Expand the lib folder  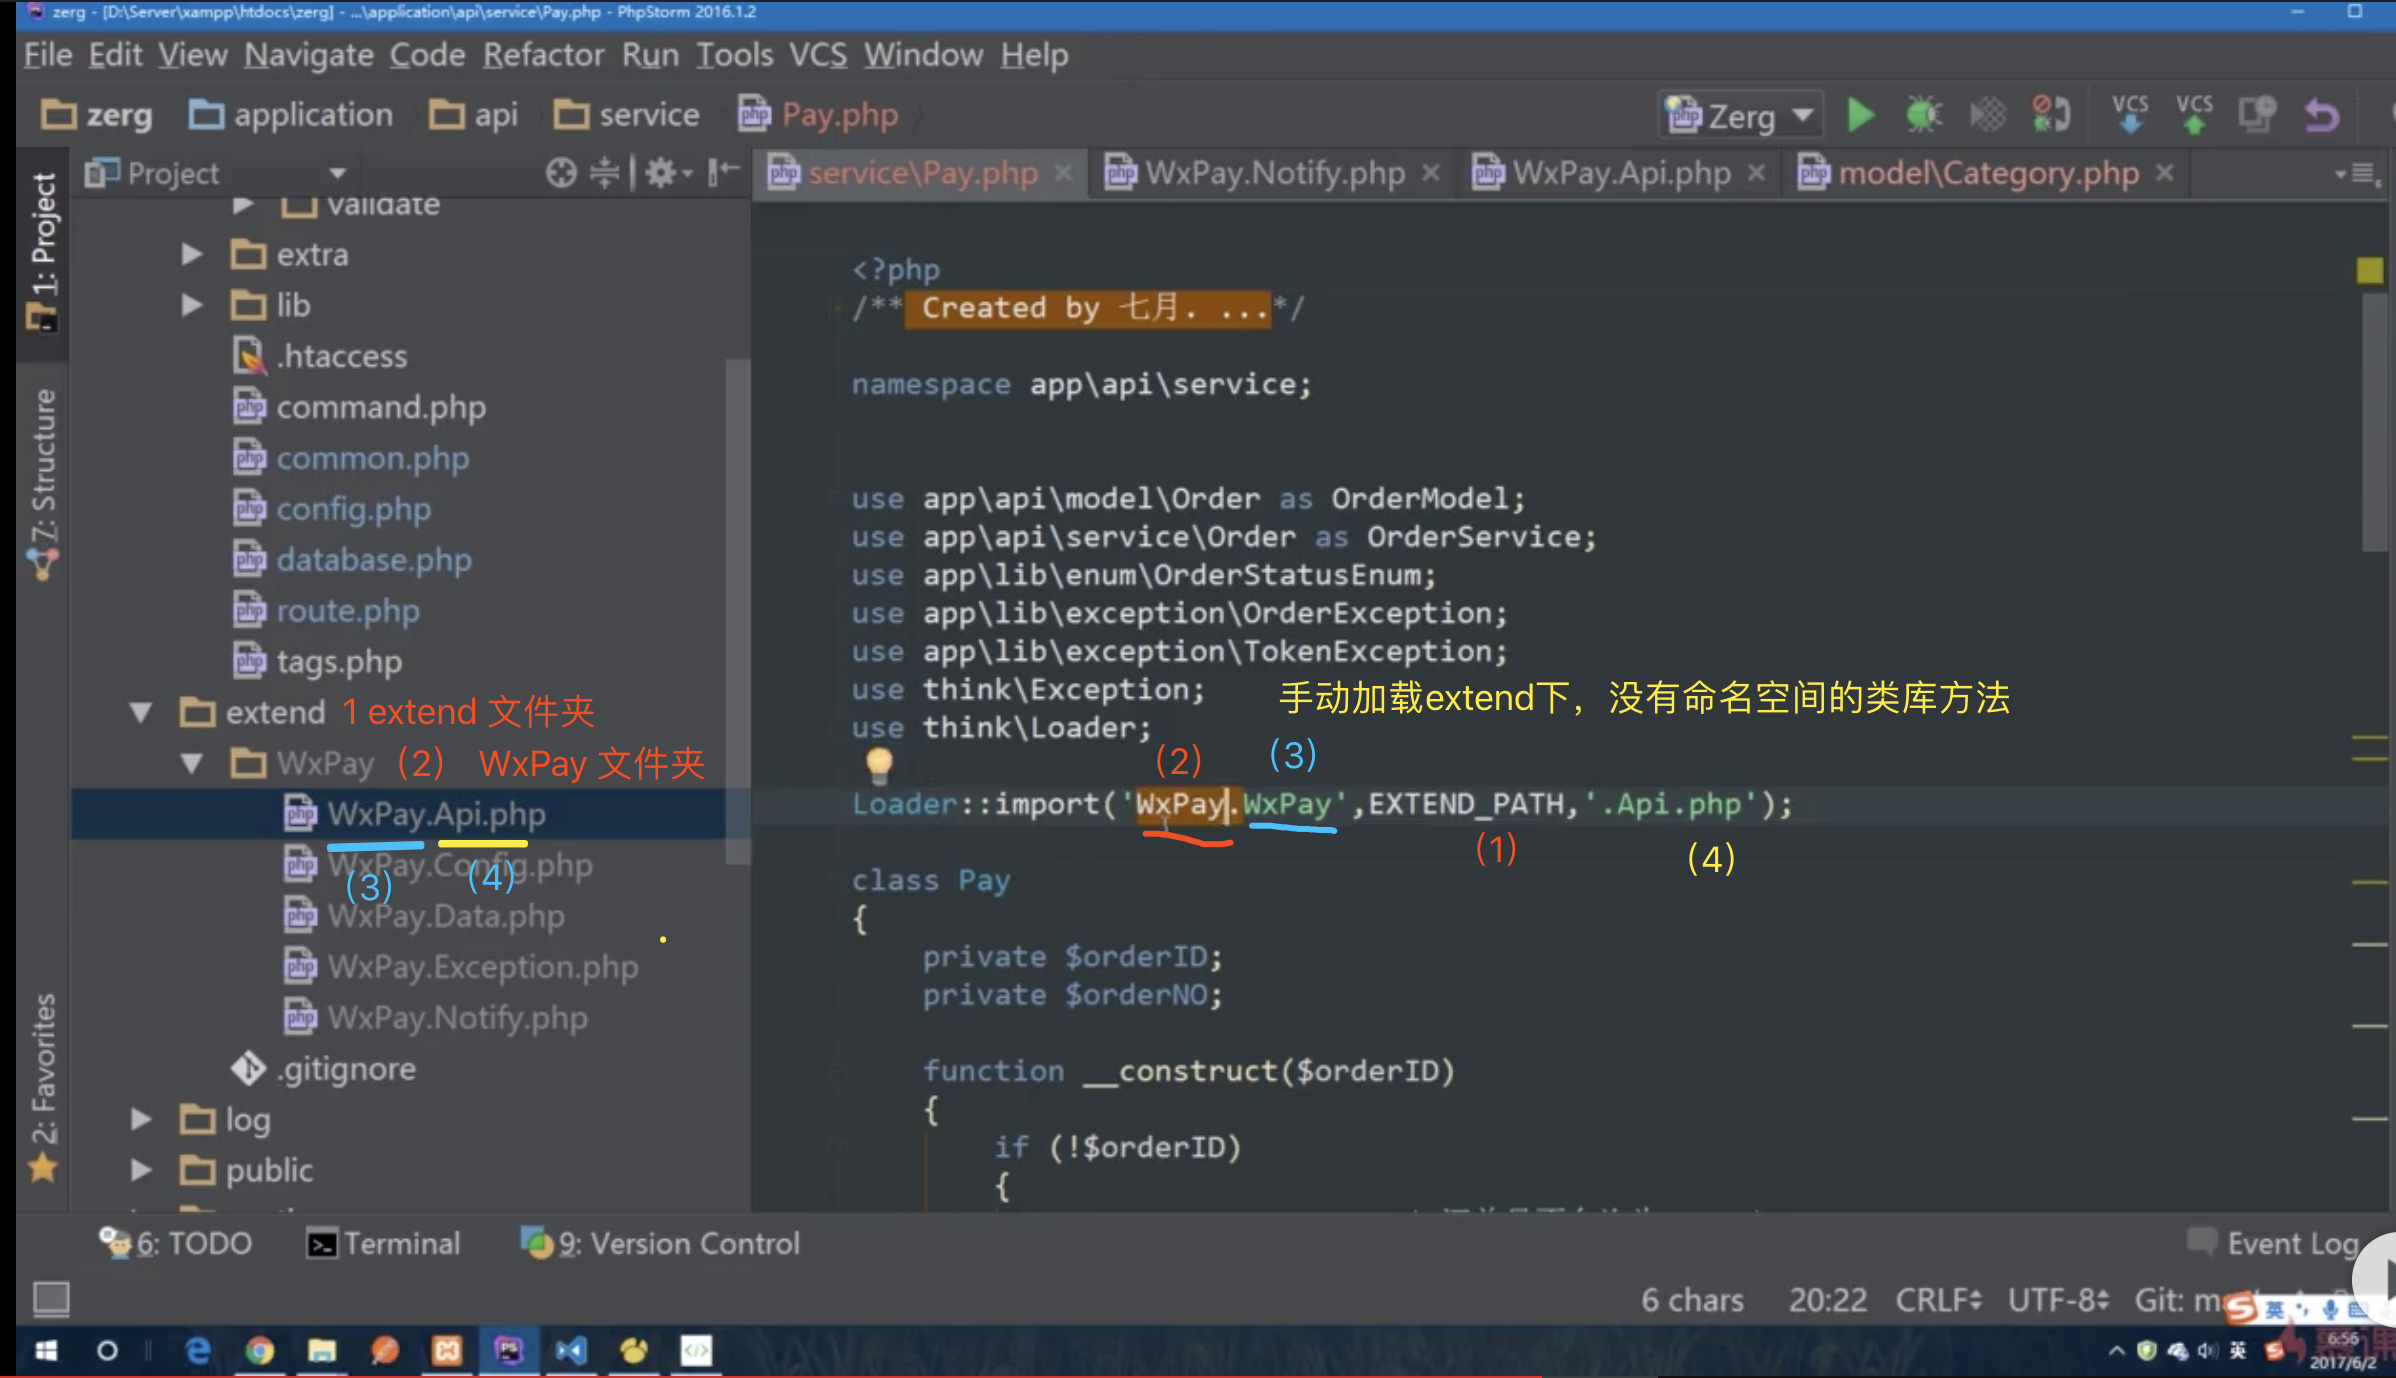pyautogui.click(x=191, y=305)
